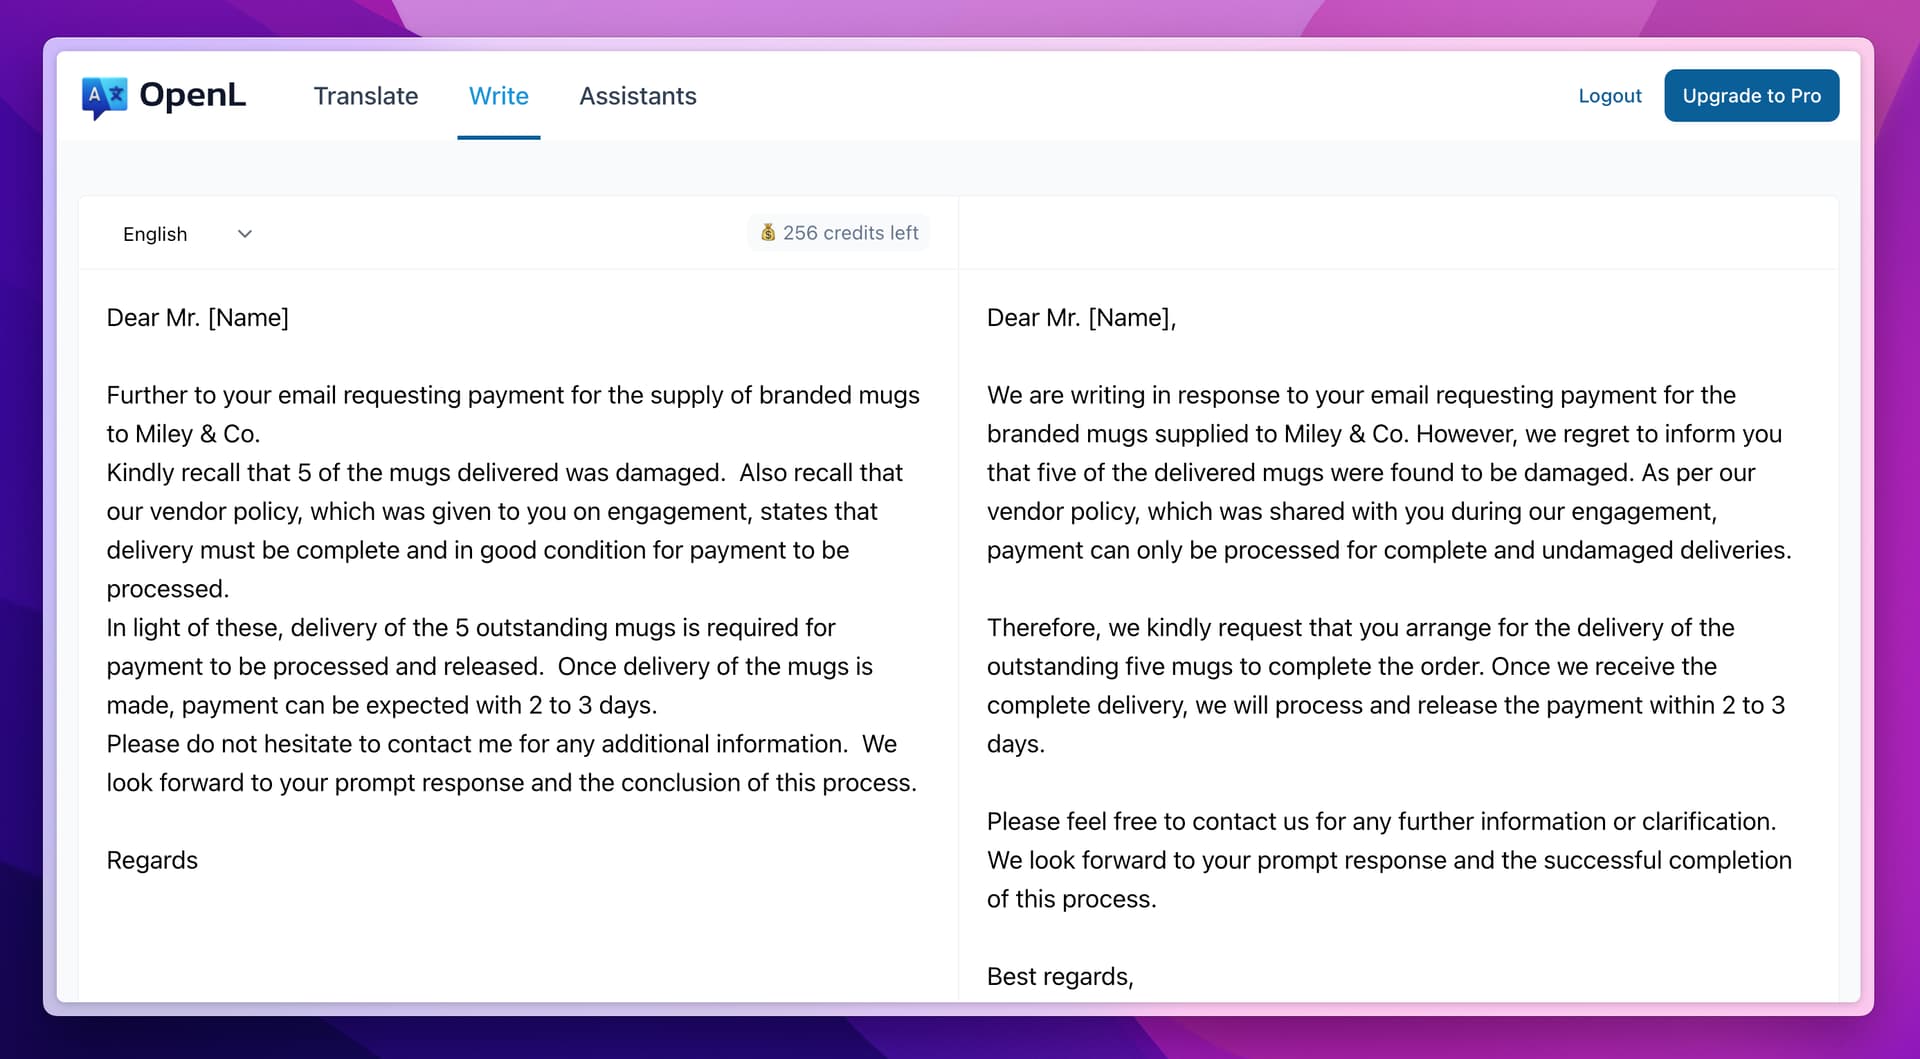Click the 'Regards' line in input text
The image size is (1920, 1059).
pyautogui.click(x=152, y=860)
